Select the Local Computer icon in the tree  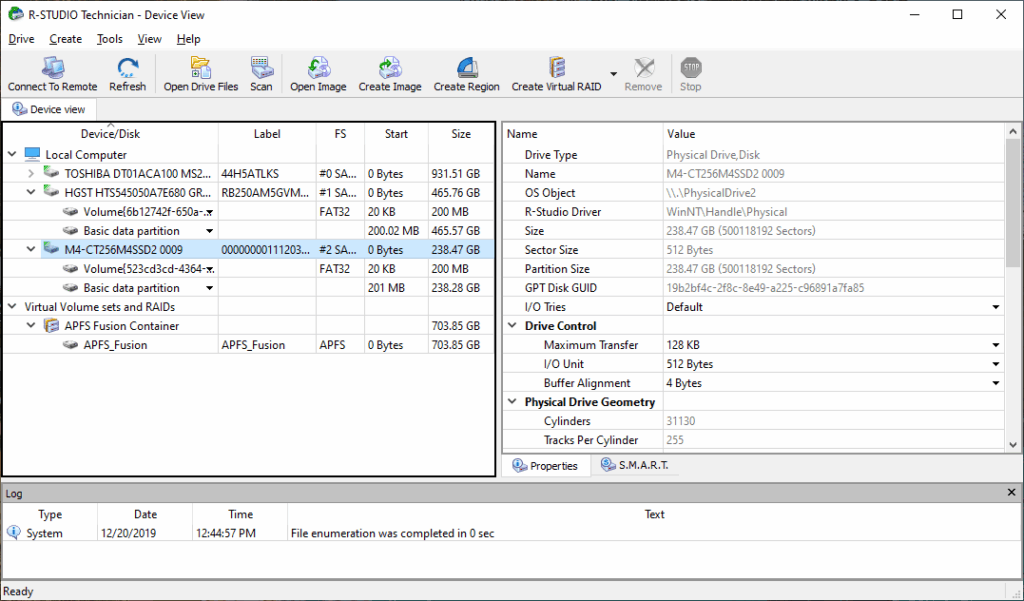click(x=33, y=155)
